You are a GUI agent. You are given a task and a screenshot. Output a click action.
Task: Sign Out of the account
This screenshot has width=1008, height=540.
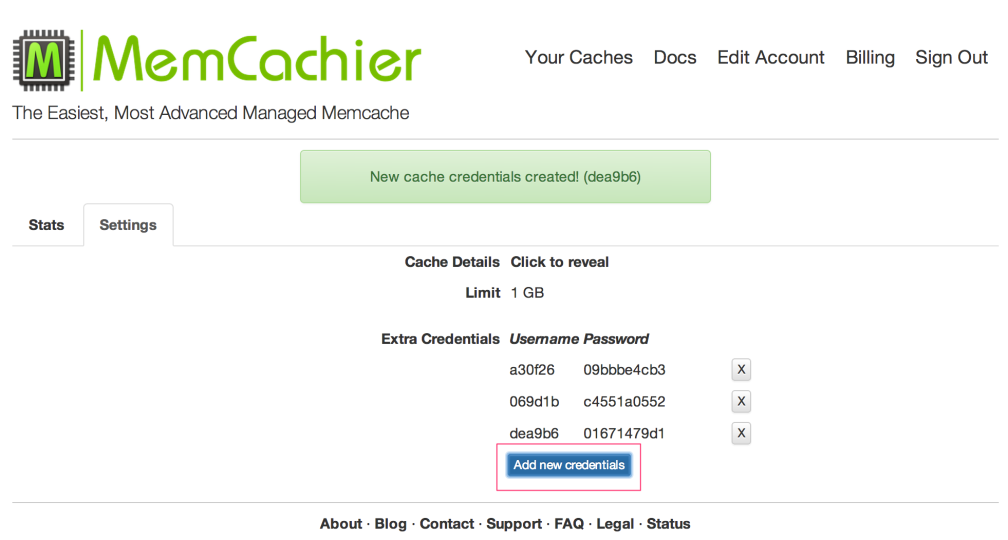coord(951,57)
